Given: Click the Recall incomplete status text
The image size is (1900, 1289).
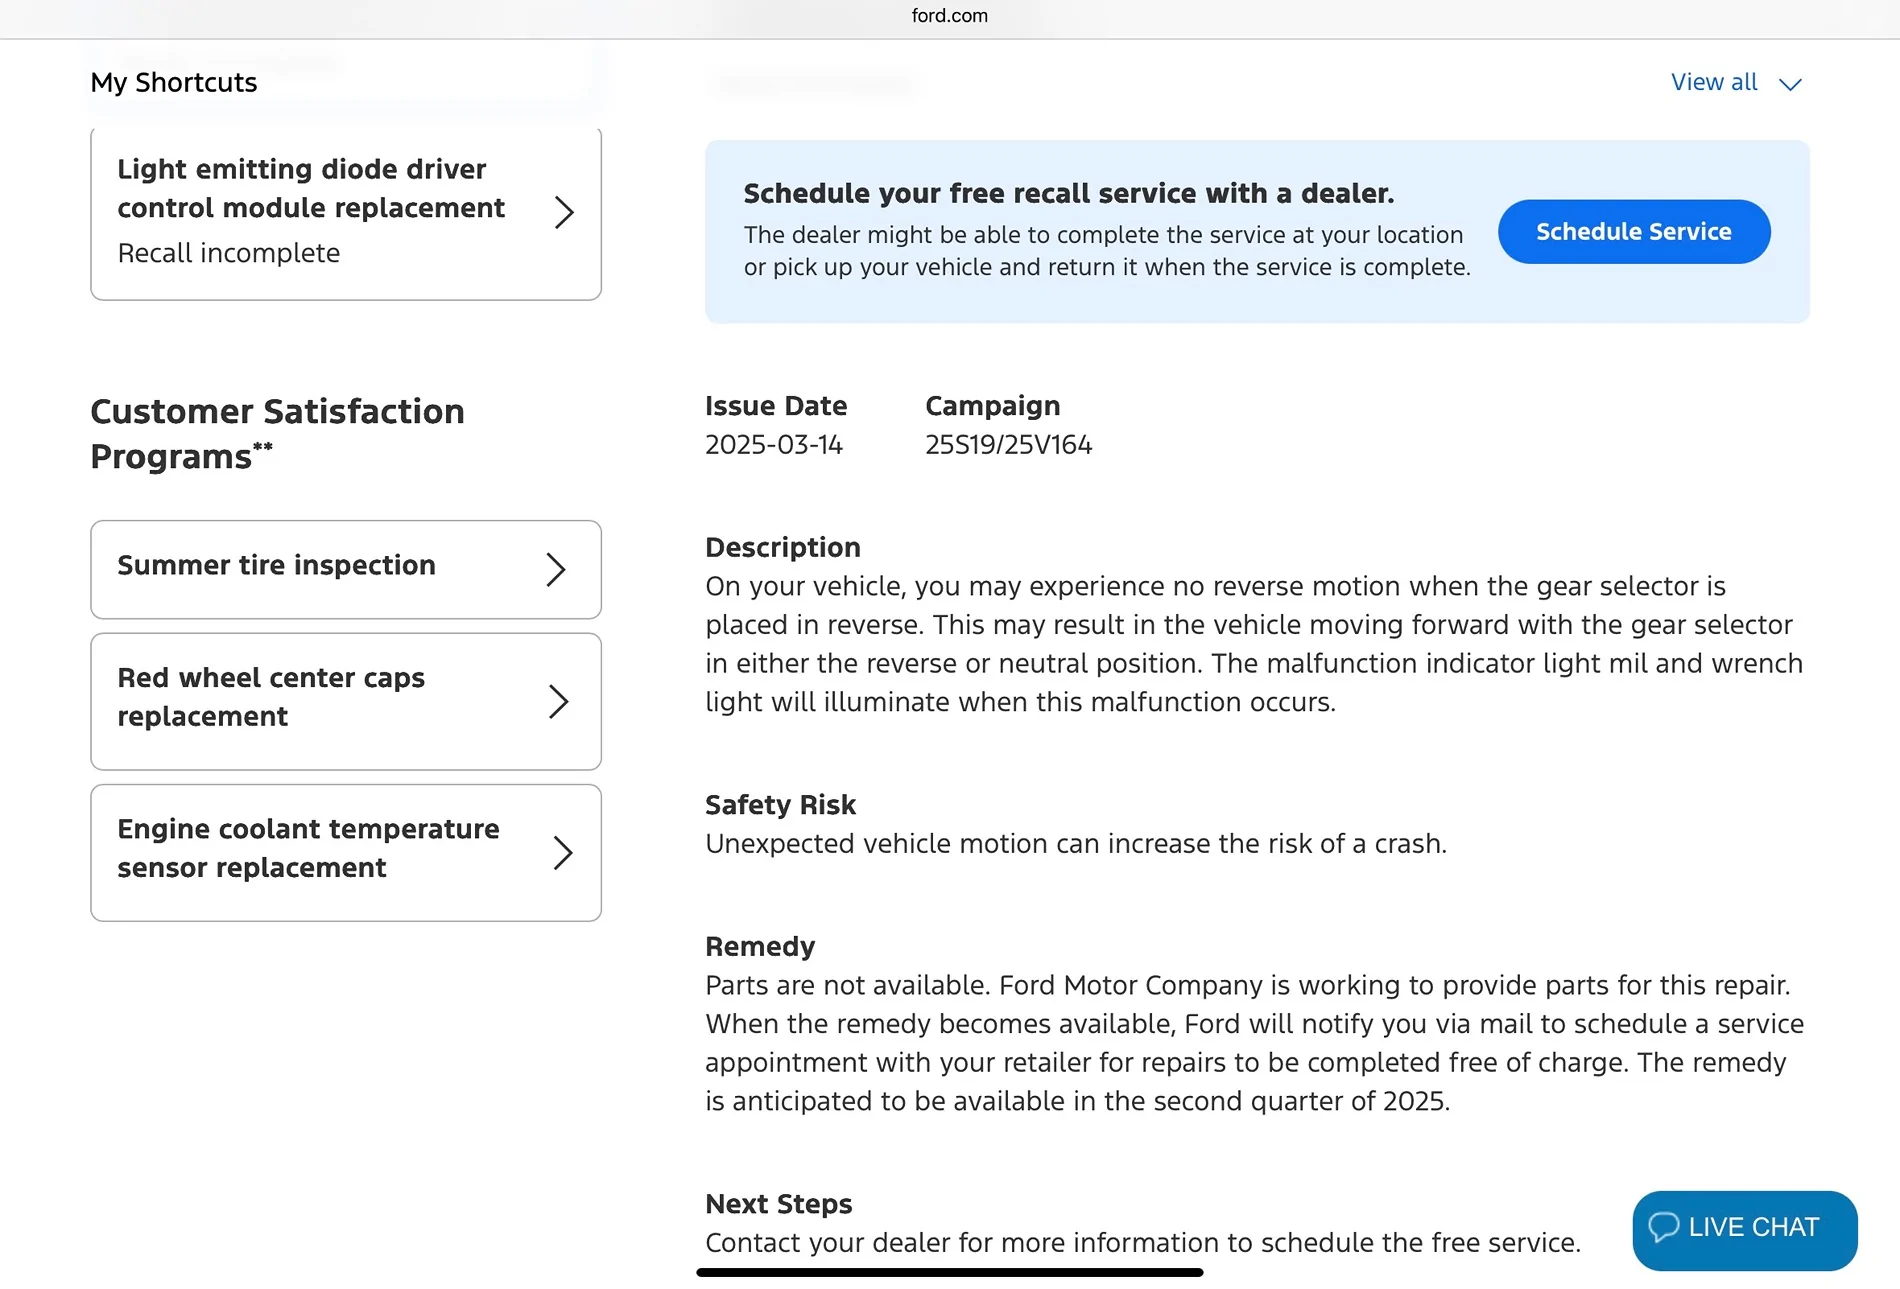Looking at the screenshot, I should (229, 253).
